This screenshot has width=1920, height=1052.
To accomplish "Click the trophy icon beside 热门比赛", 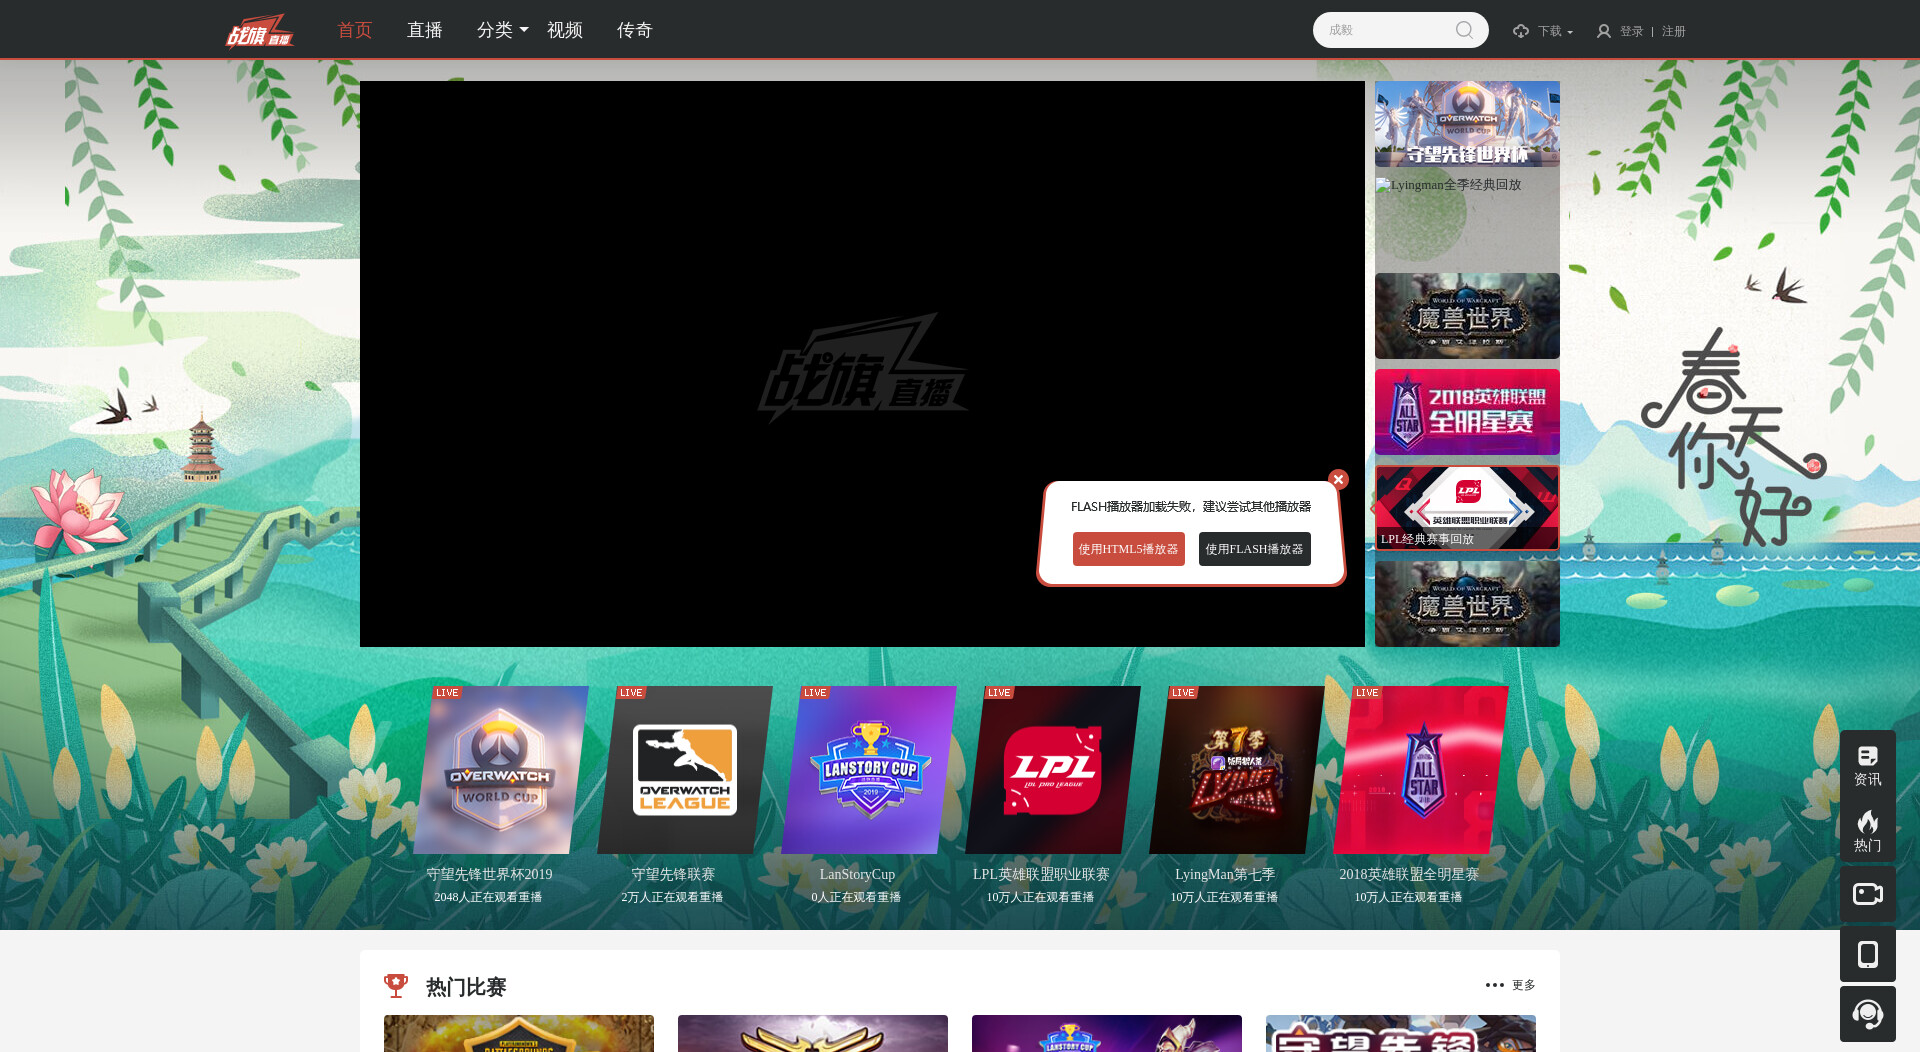I will click(x=396, y=986).
